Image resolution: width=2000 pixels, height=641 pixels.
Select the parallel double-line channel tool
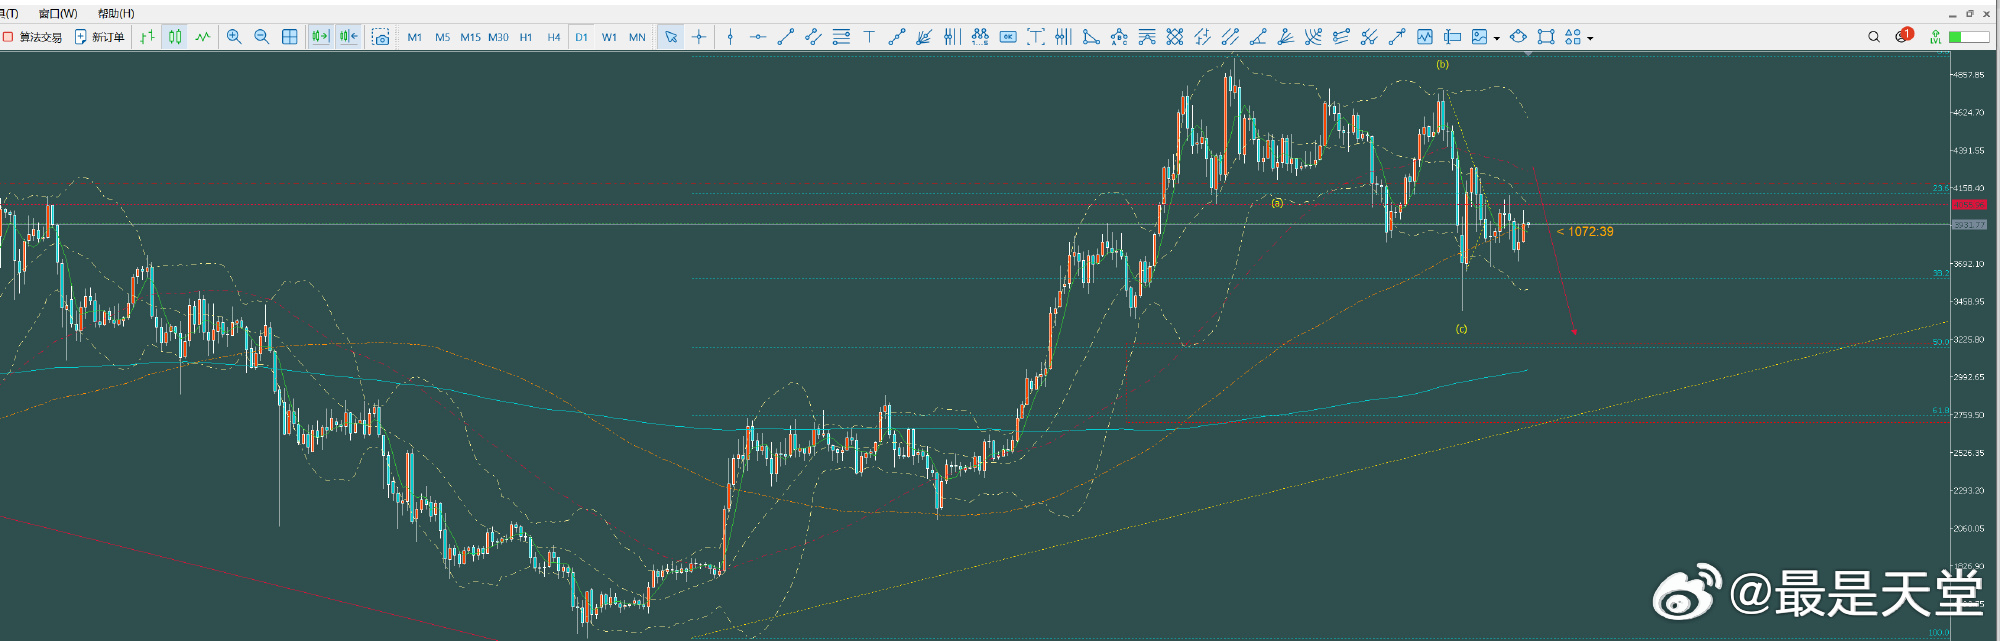tap(1231, 37)
